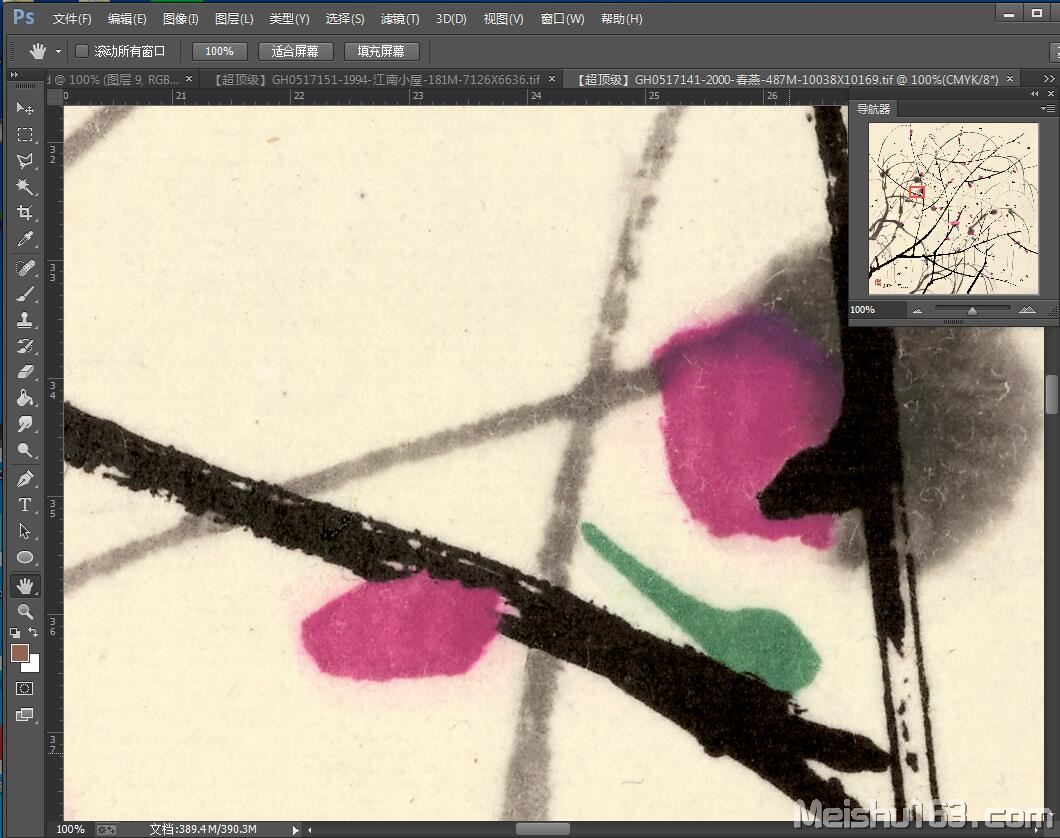Collapse the Navigator panel to icons
The height and width of the screenshot is (838, 1060).
(x=1034, y=94)
